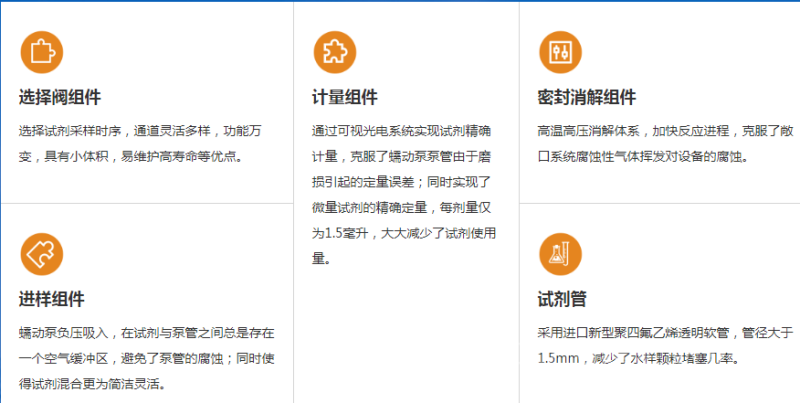
Task: Click the line starting 1.5mm，减少了水样颗粒
Action: 638,359
